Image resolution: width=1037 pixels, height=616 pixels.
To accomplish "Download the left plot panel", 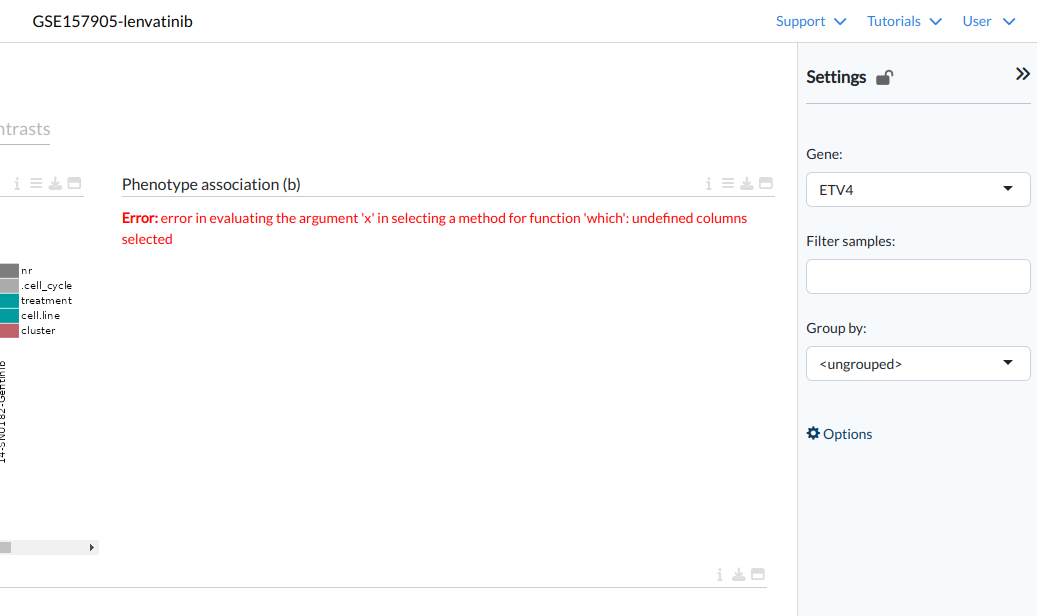I will pyautogui.click(x=55, y=183).
